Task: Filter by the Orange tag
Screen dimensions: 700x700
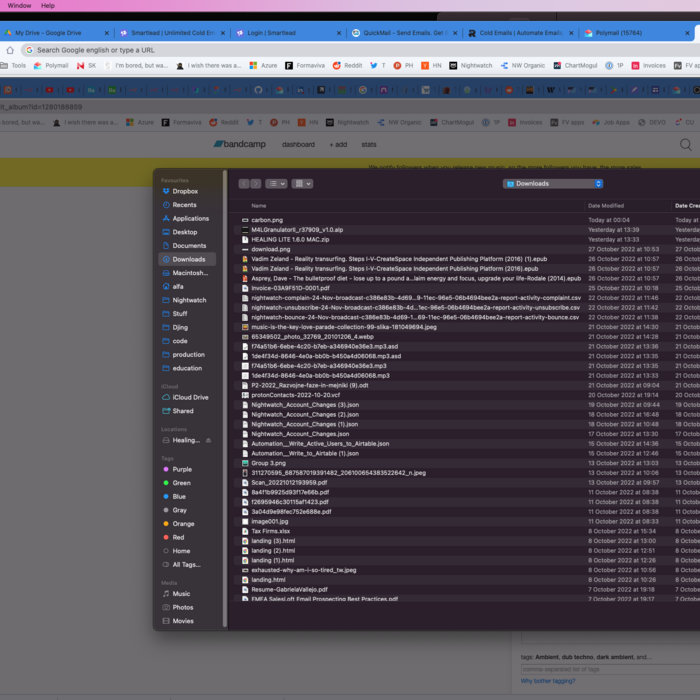Action: [183, 524]
